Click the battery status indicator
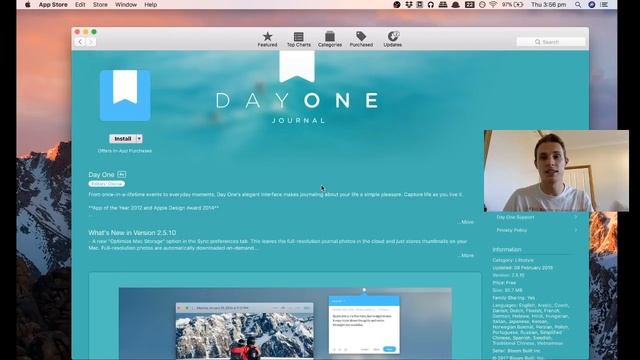 [513, 4]
